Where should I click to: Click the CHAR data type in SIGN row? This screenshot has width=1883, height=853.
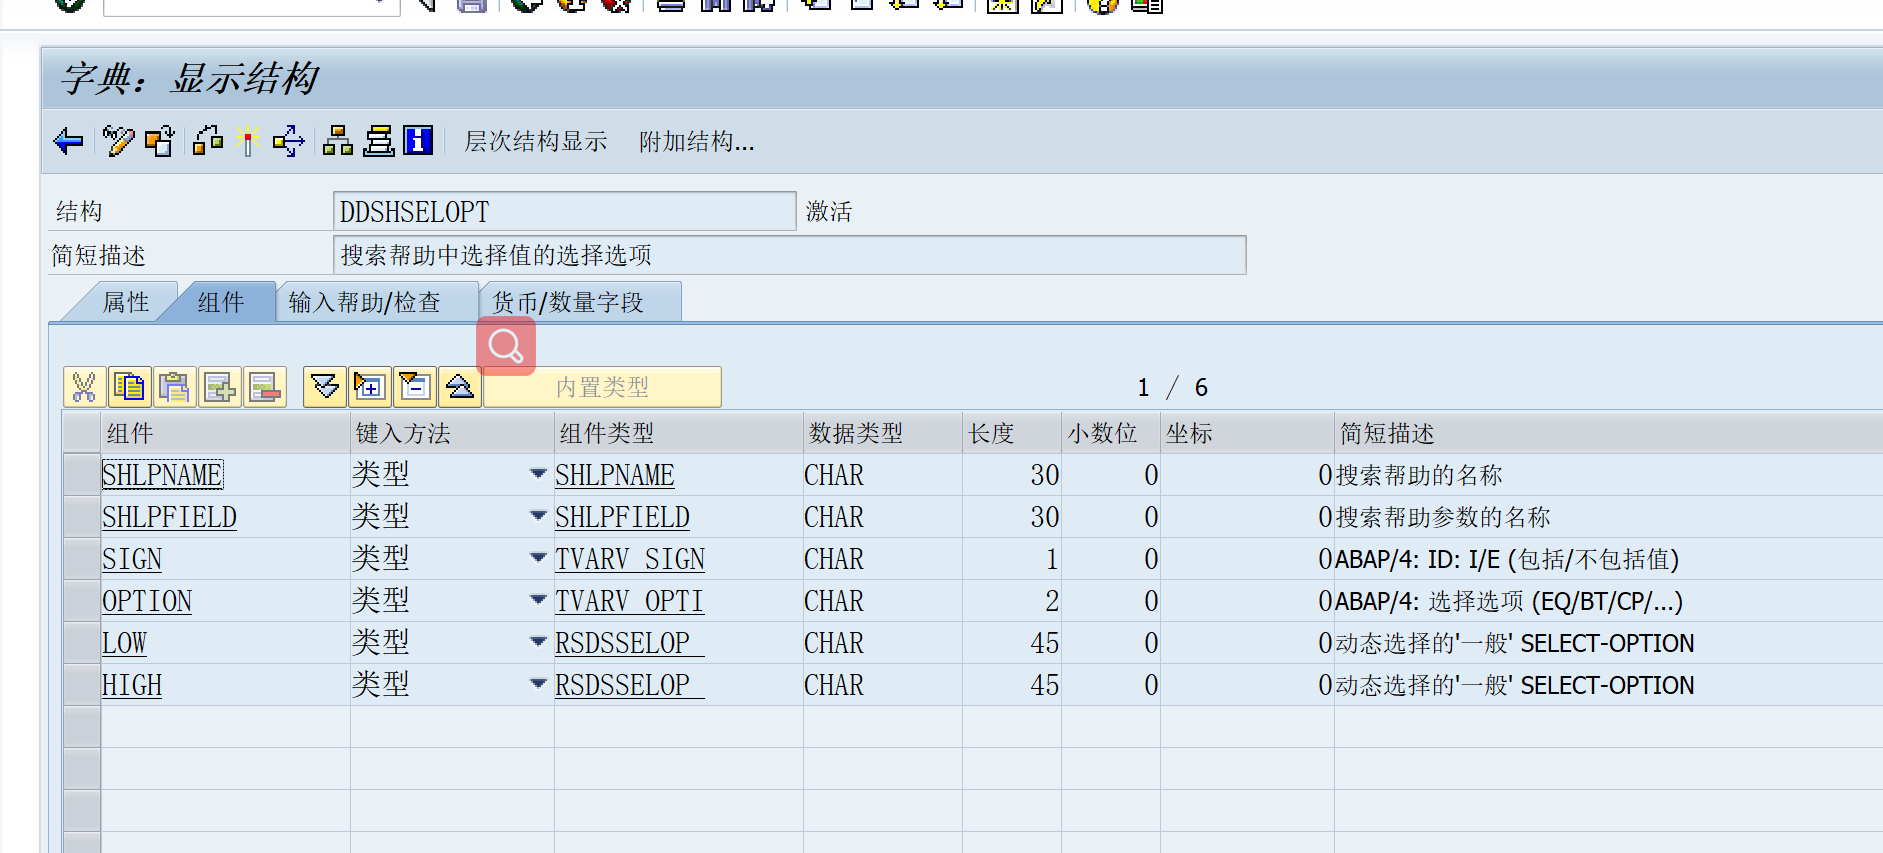point(834,559)
